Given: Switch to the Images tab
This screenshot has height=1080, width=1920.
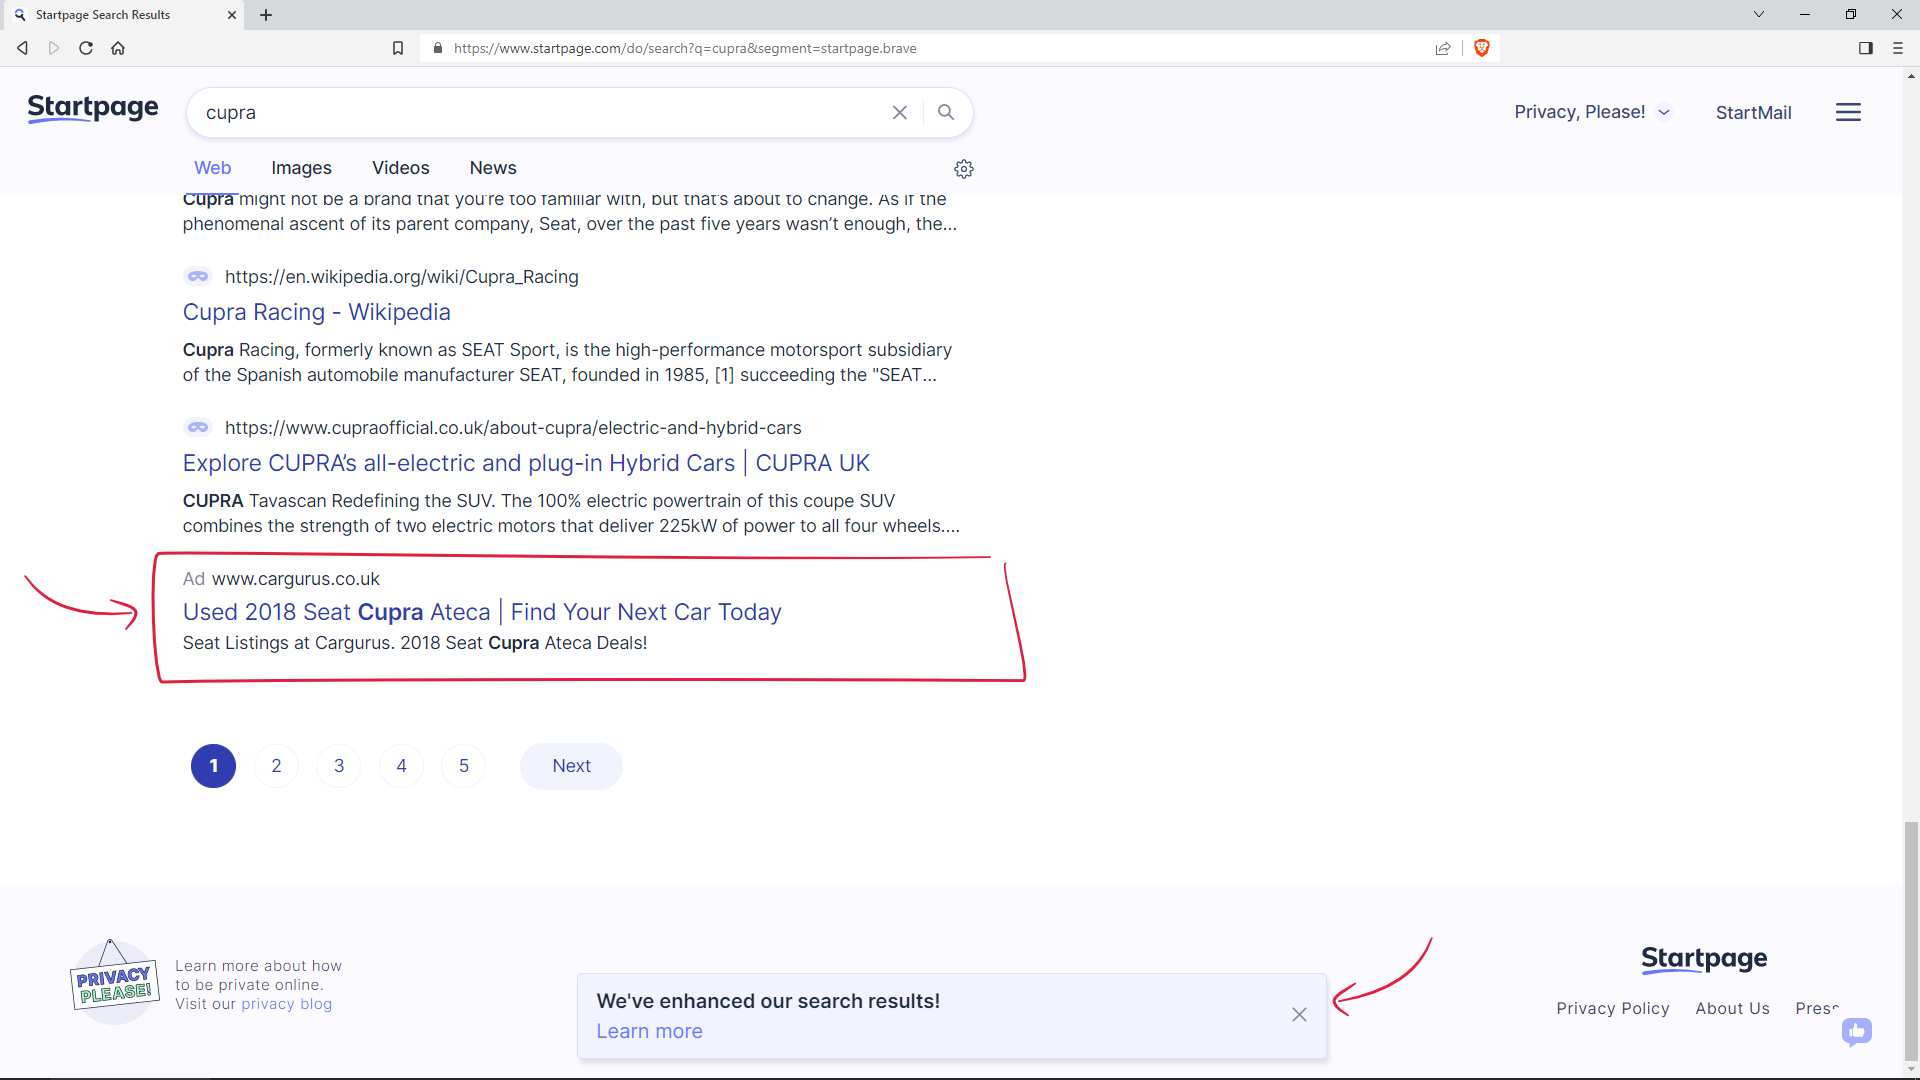Looking at the screenshot, I should [301, 167].
